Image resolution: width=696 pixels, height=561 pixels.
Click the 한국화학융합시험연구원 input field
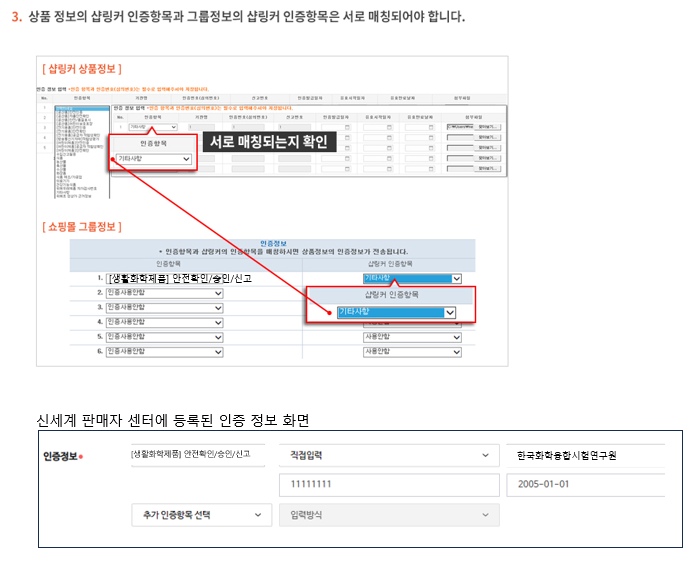[x=584, y=455]
